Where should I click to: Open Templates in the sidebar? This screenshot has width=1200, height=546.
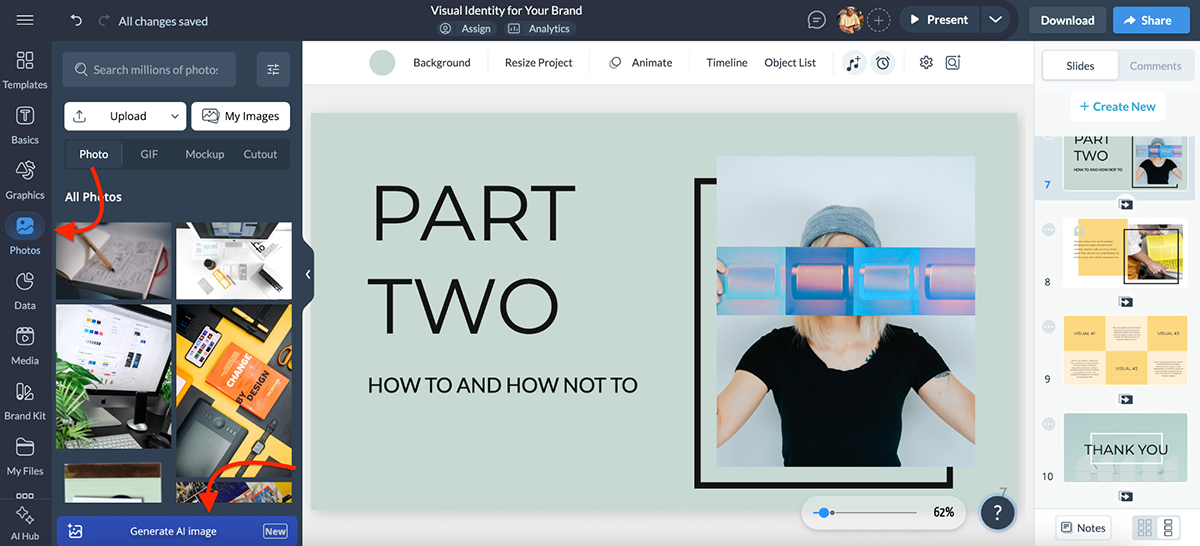tap(25, 69)
